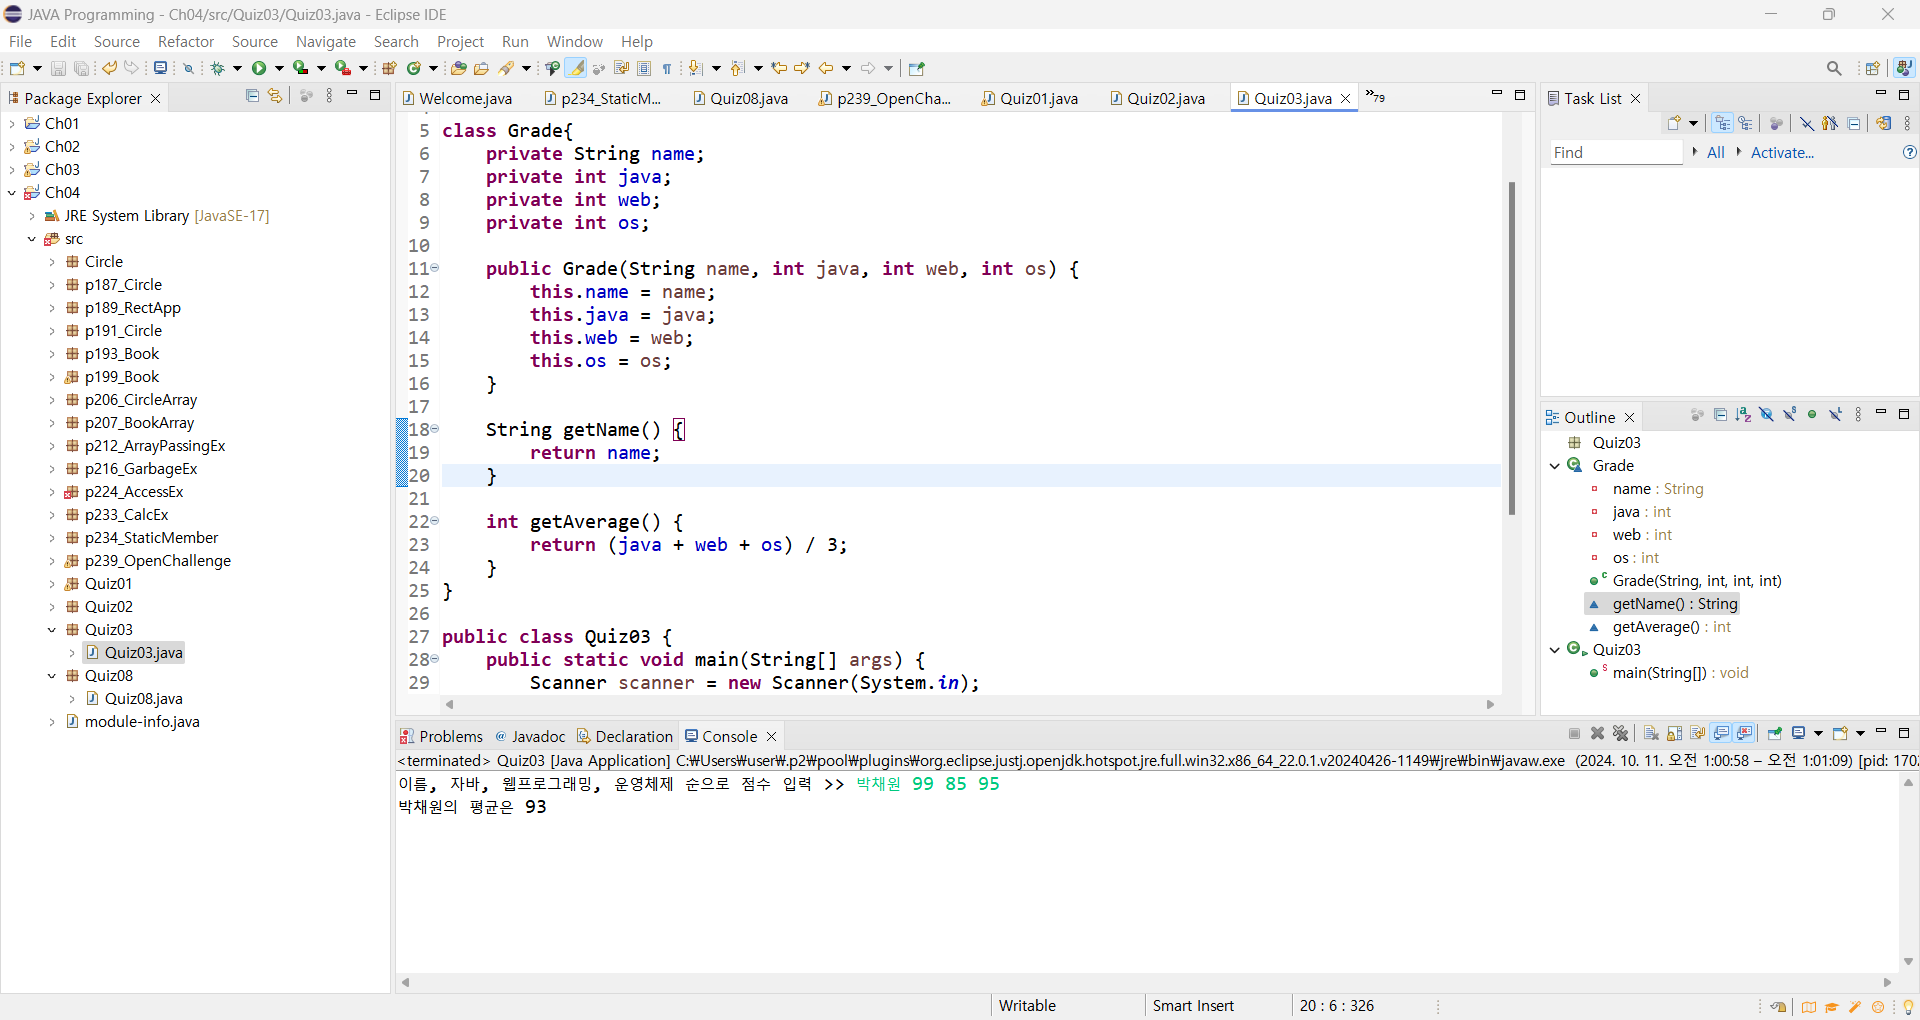Click Synchronize Changed icon in Task List
Screen dimensions: 1920x1020
pyautogui.click(x=1883, y=123)
